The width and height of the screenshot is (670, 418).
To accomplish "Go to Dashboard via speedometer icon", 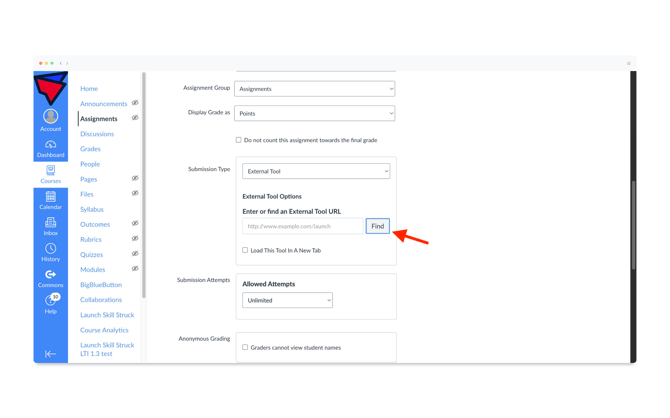I will (x=50, y=144).
